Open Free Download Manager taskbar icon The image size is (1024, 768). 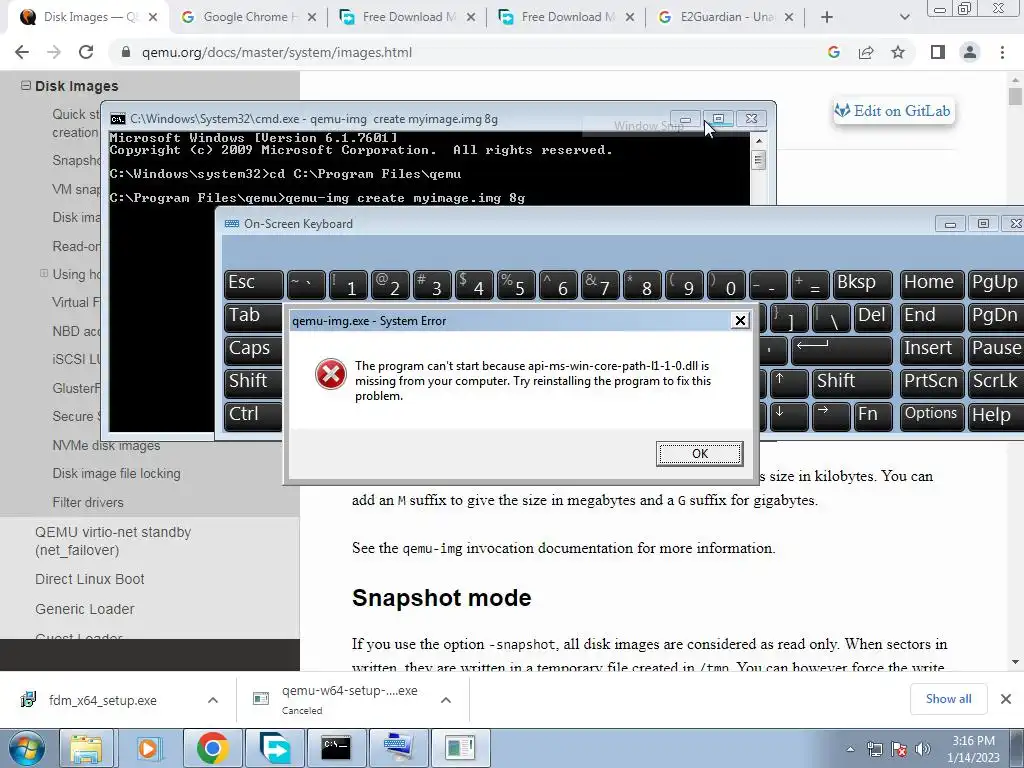tap(274, 748)
